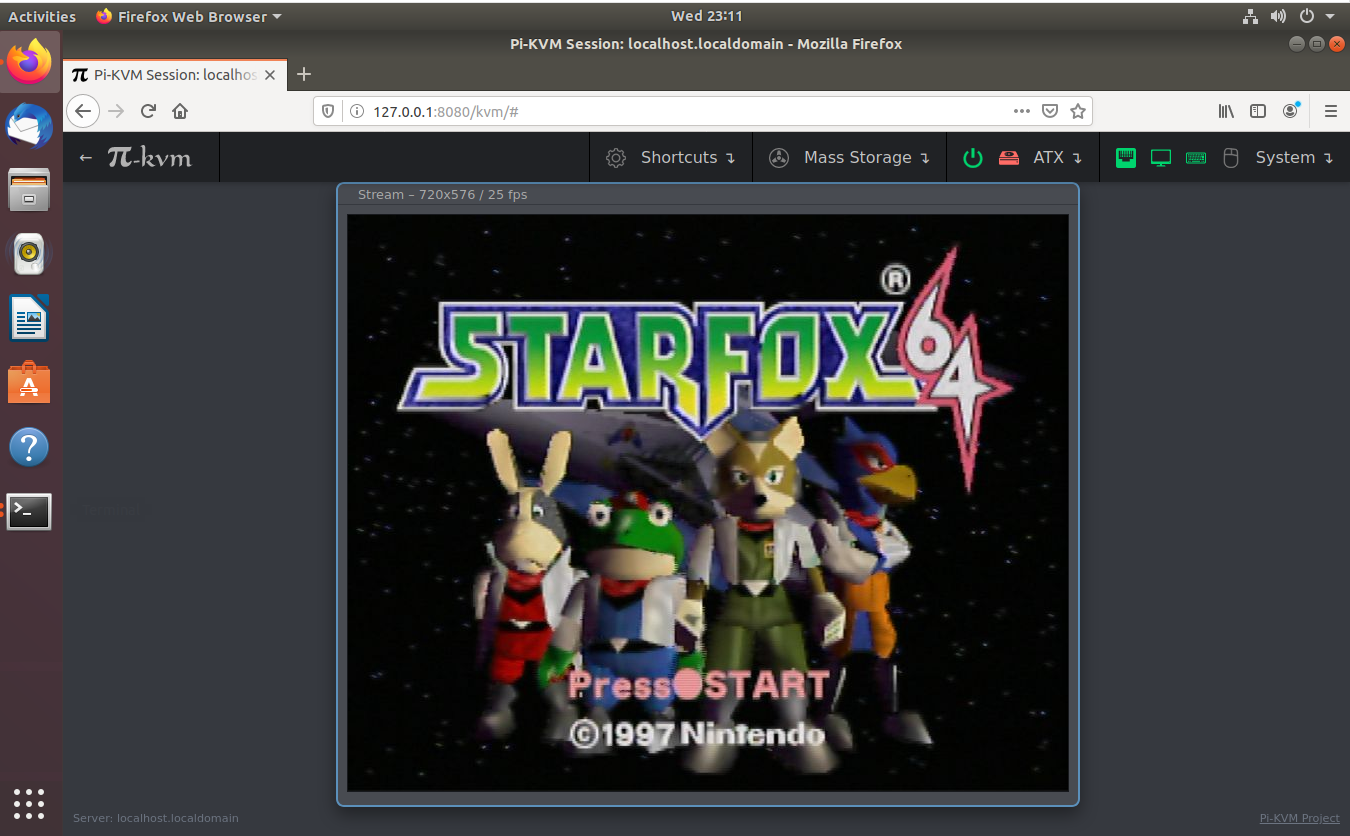Click inside the Star Fox stream window
The image size is (1350, 836).
[707, 500]
